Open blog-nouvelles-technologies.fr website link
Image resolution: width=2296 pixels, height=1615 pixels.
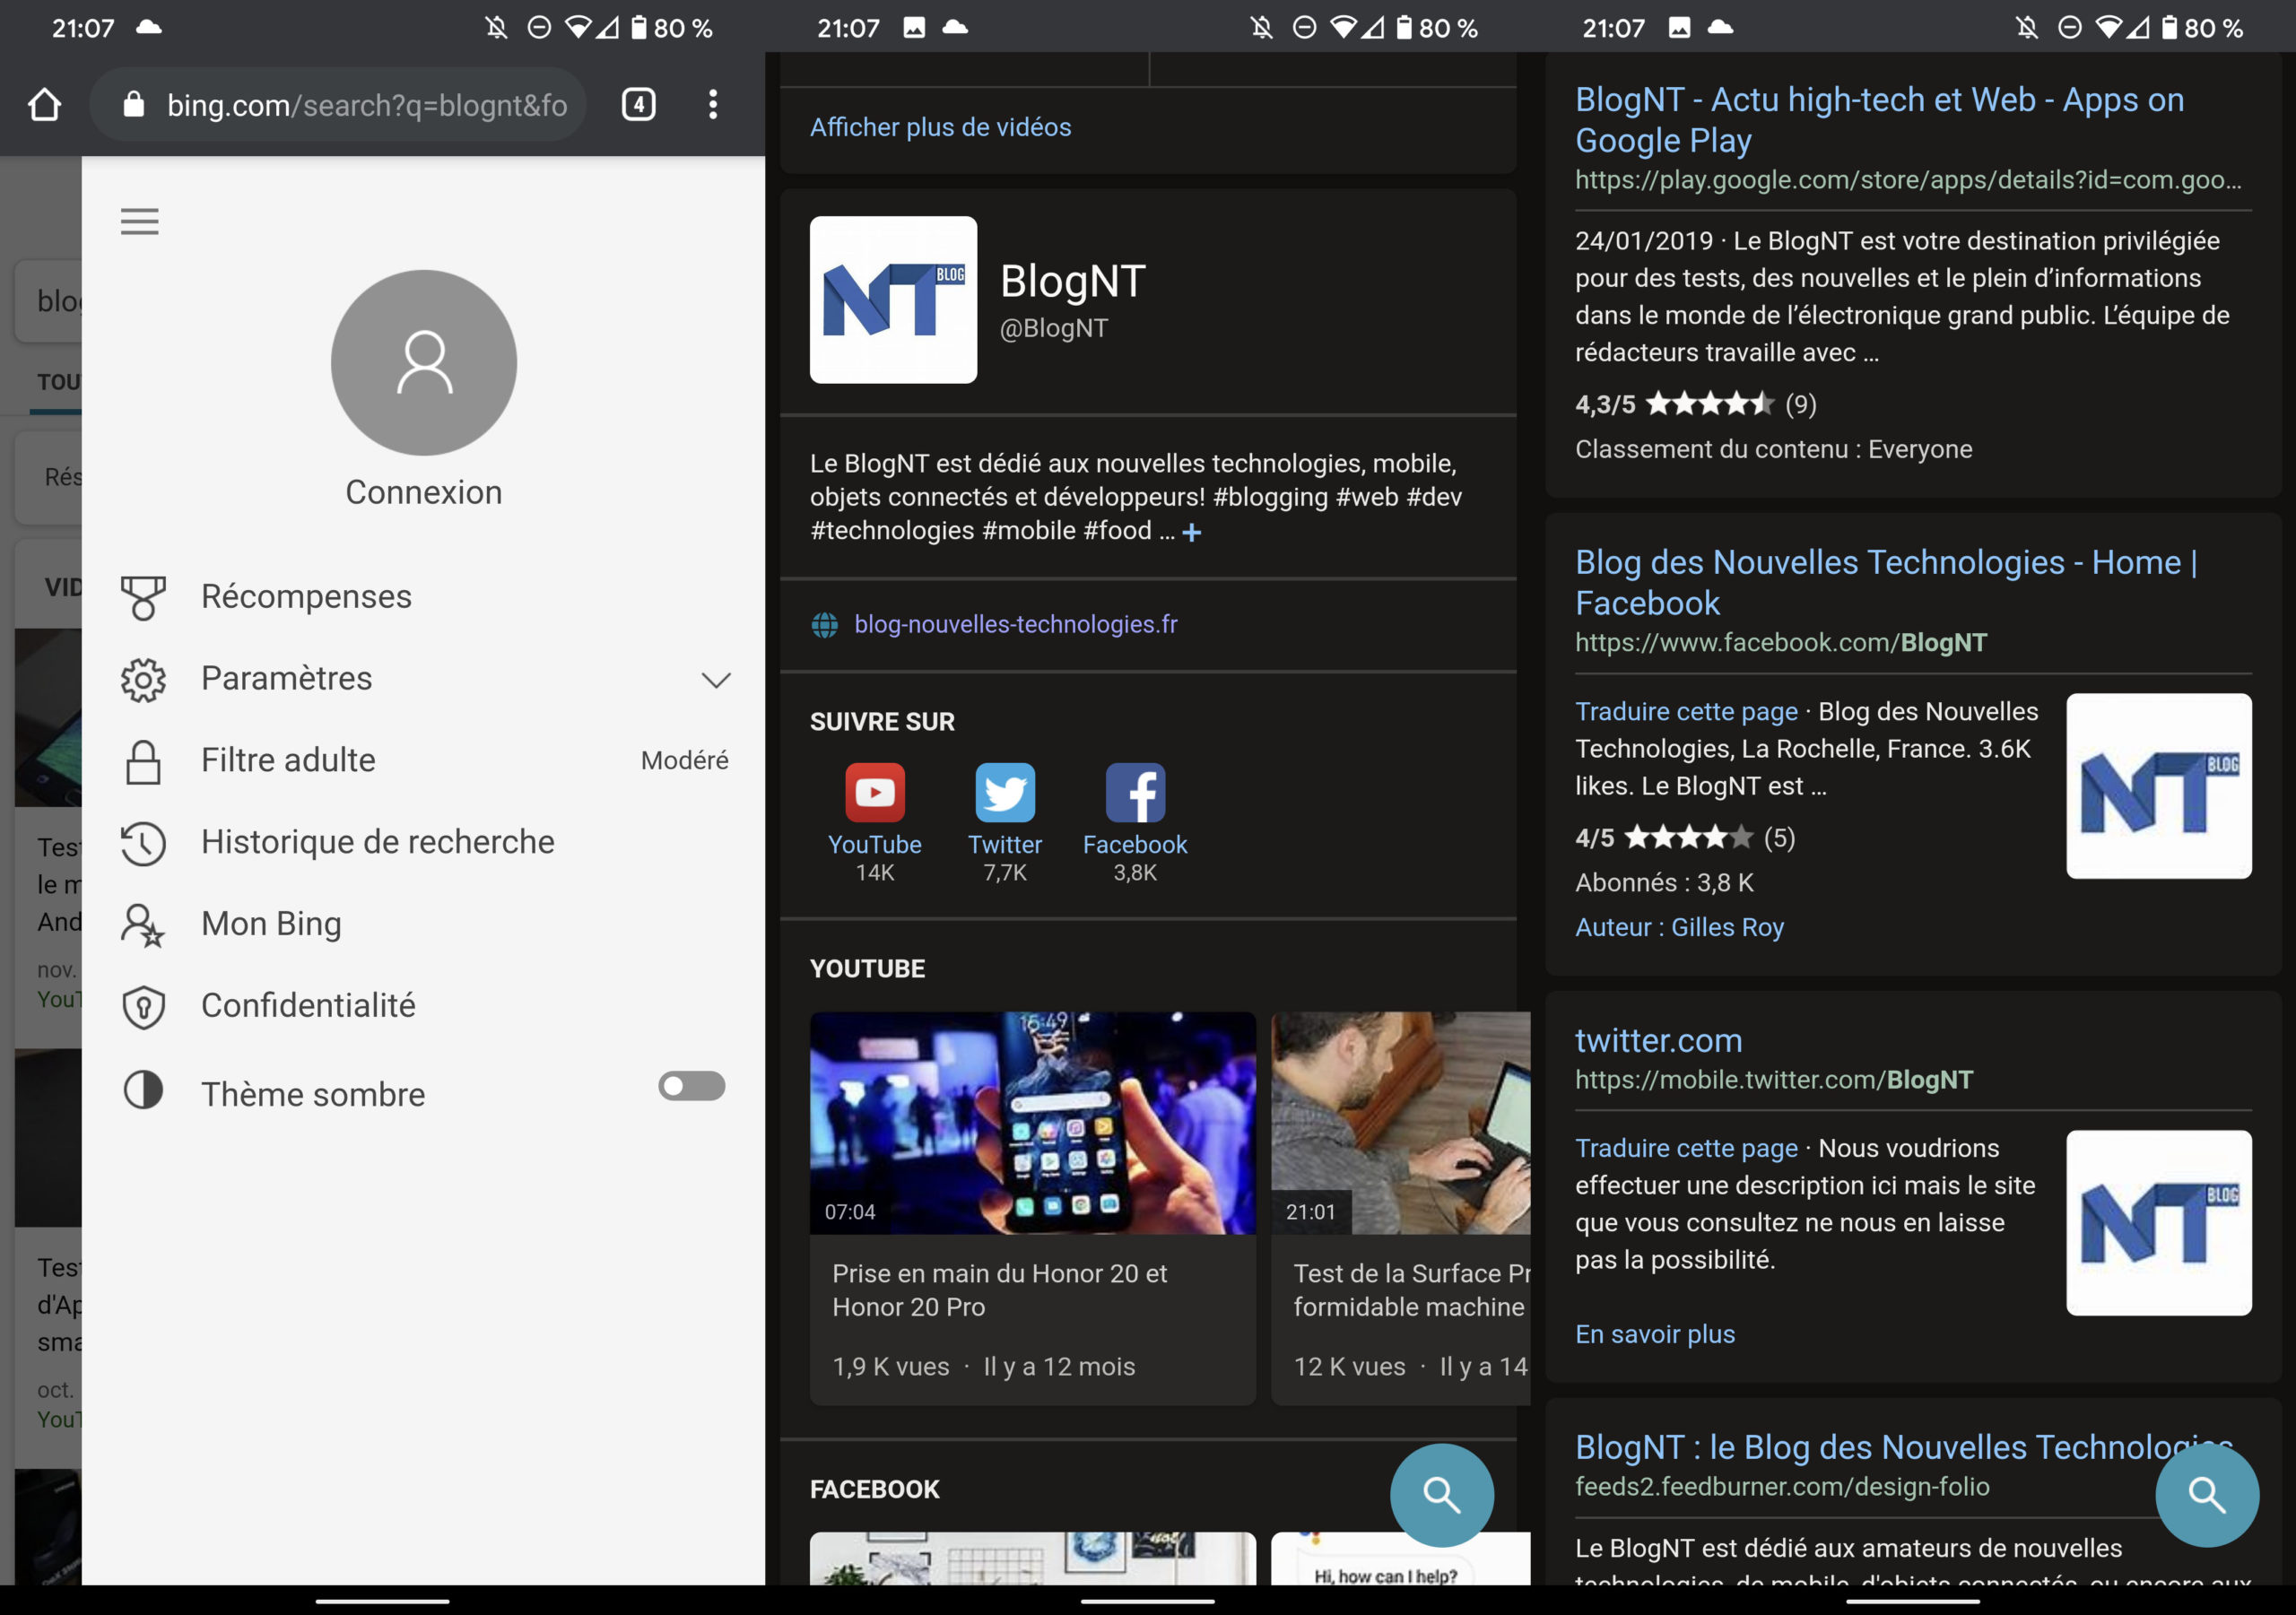coord(1015,624)
